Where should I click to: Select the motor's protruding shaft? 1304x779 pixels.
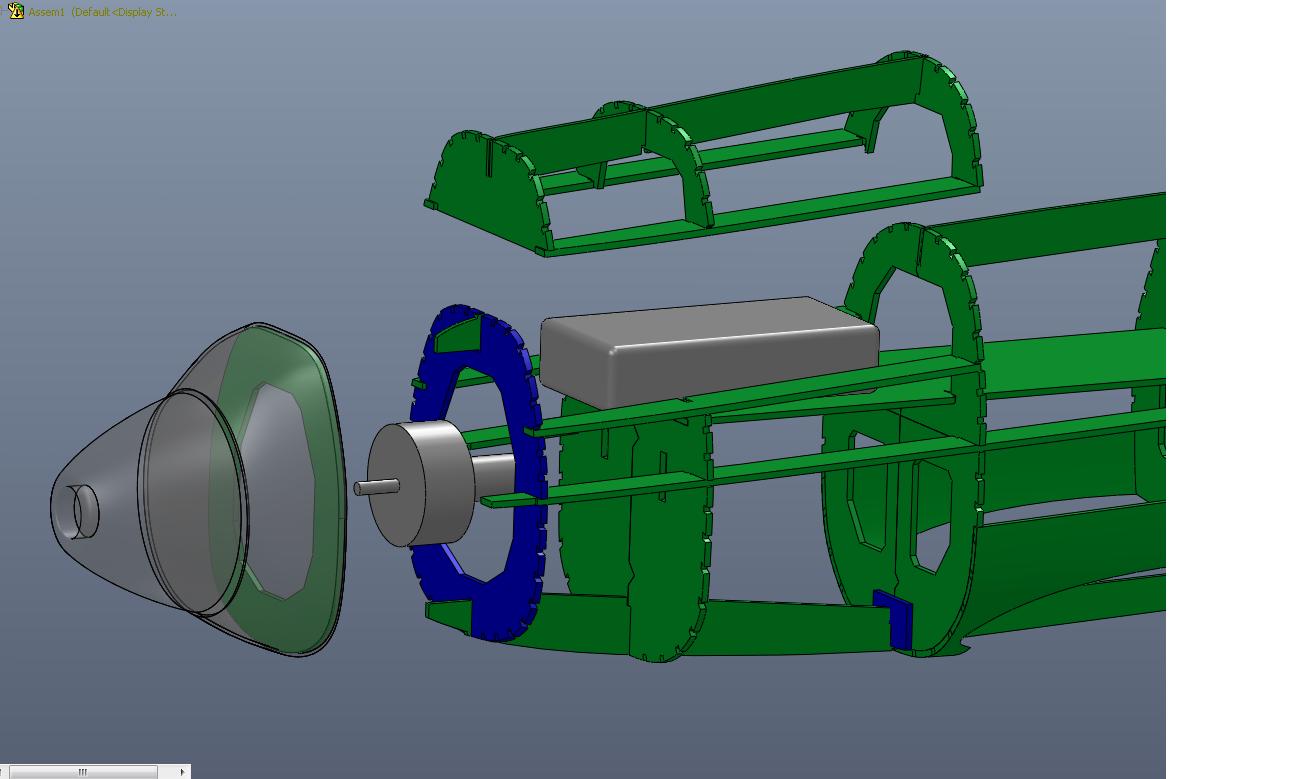(x=376, y=487)
